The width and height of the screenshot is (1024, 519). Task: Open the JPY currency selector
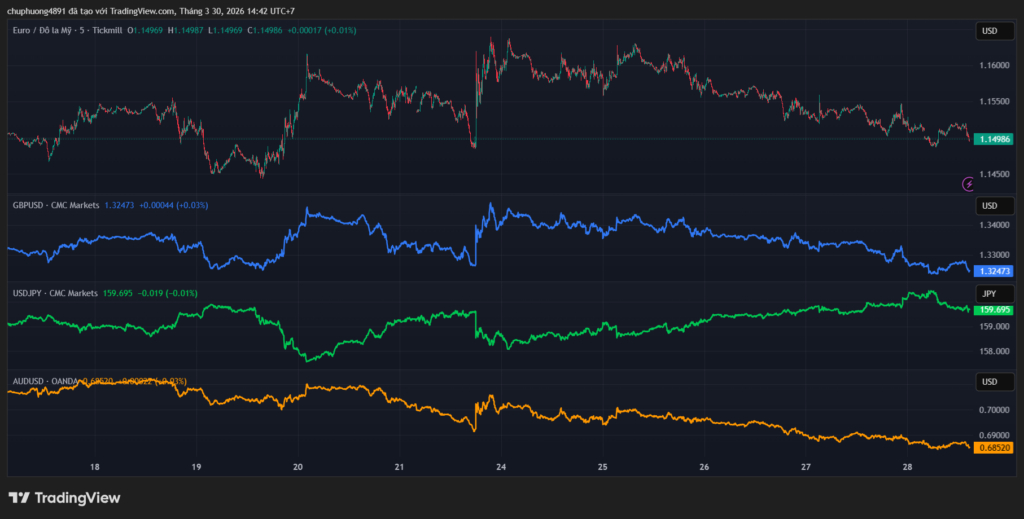[989, 294]
